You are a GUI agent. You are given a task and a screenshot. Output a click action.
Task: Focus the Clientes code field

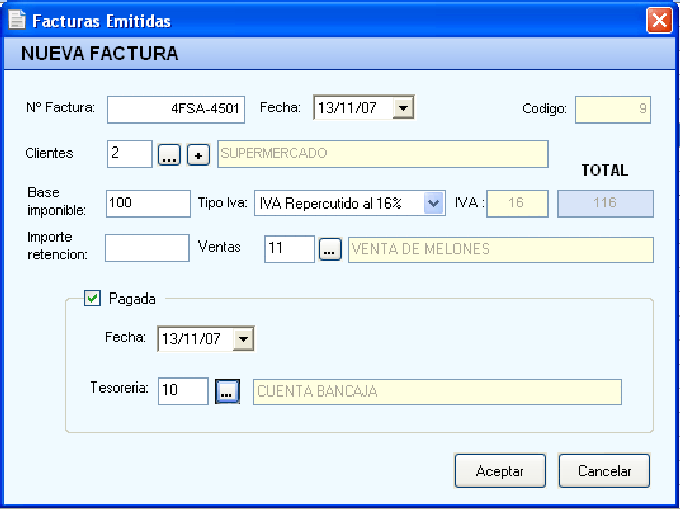[129, 154]
